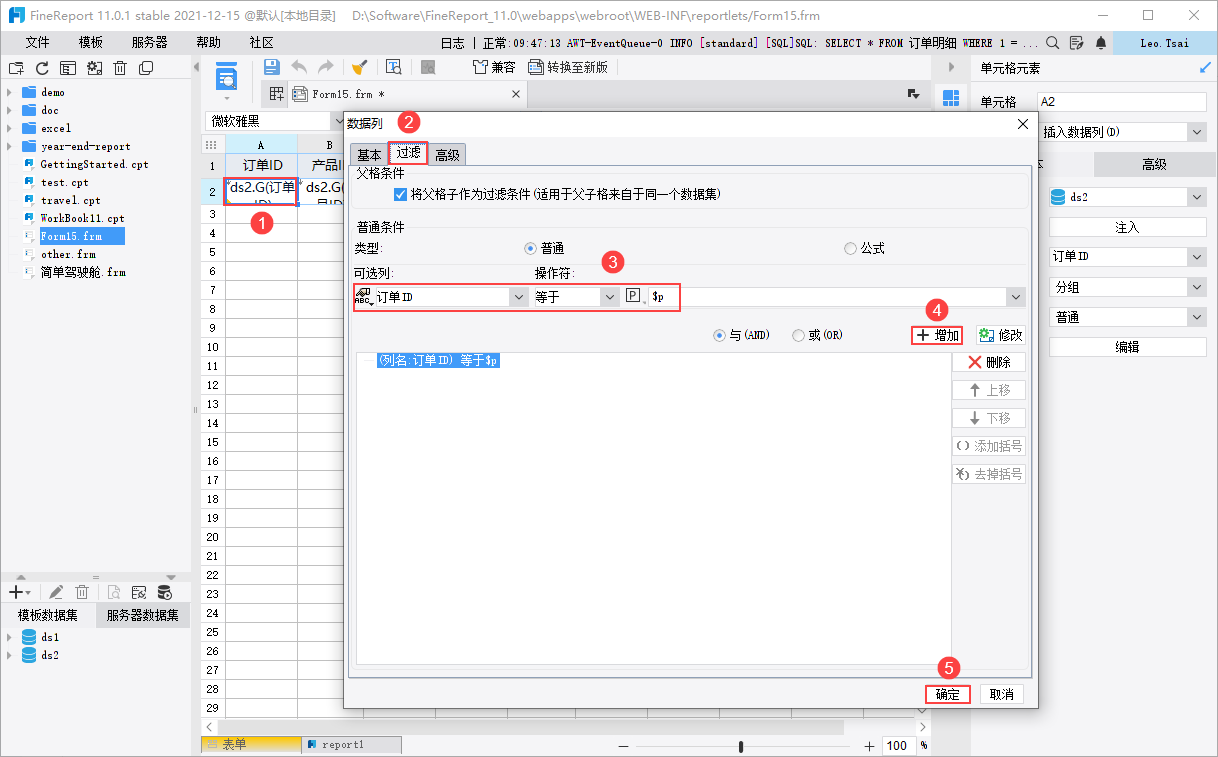
Task: Click the refresh icon in file panel
Action: click(x=42, y=68)
